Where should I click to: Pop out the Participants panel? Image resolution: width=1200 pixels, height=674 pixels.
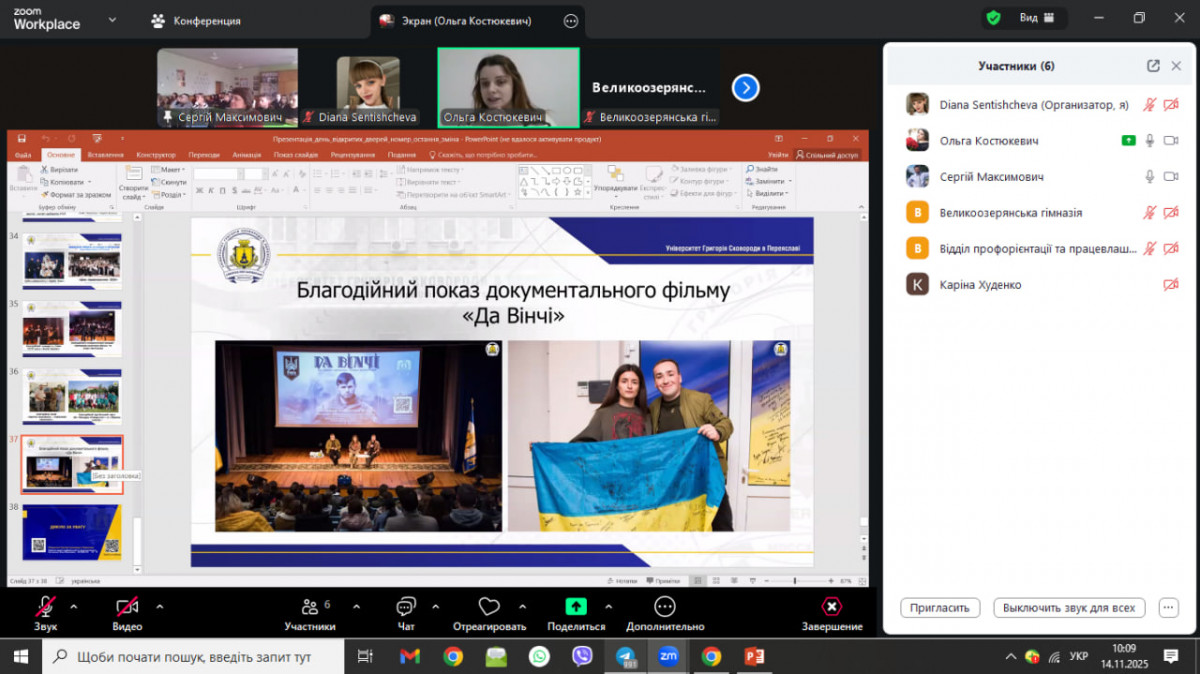[1153, 66]
